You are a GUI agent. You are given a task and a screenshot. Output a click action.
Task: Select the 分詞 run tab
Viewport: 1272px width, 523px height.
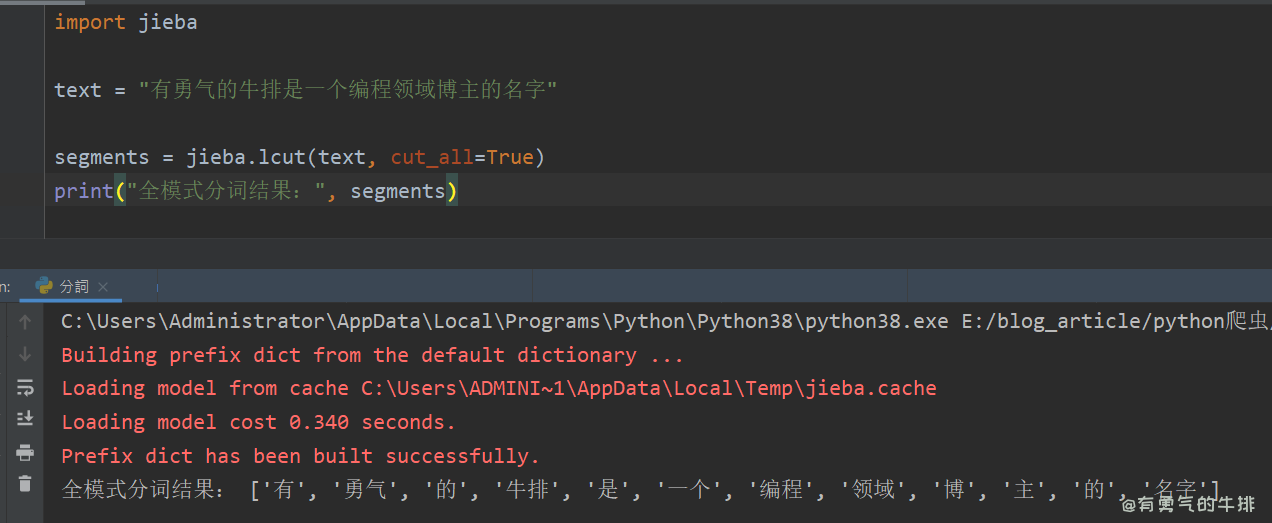click(x=74, y=286)
